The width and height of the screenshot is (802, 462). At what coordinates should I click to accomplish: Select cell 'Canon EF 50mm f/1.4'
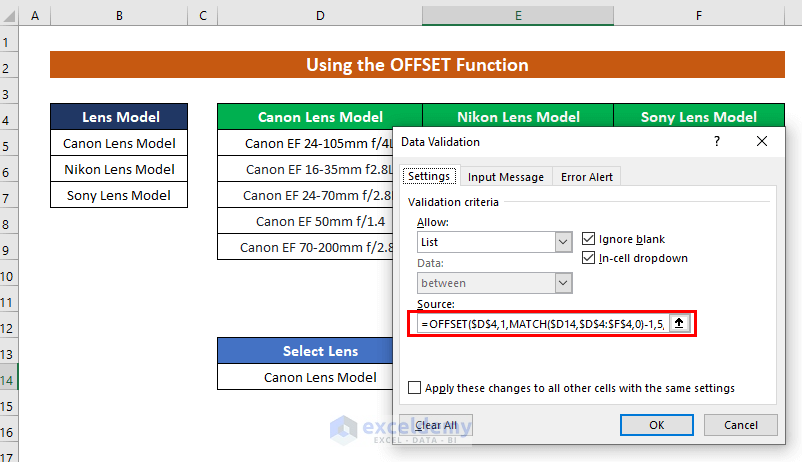(x=305, y=222)
